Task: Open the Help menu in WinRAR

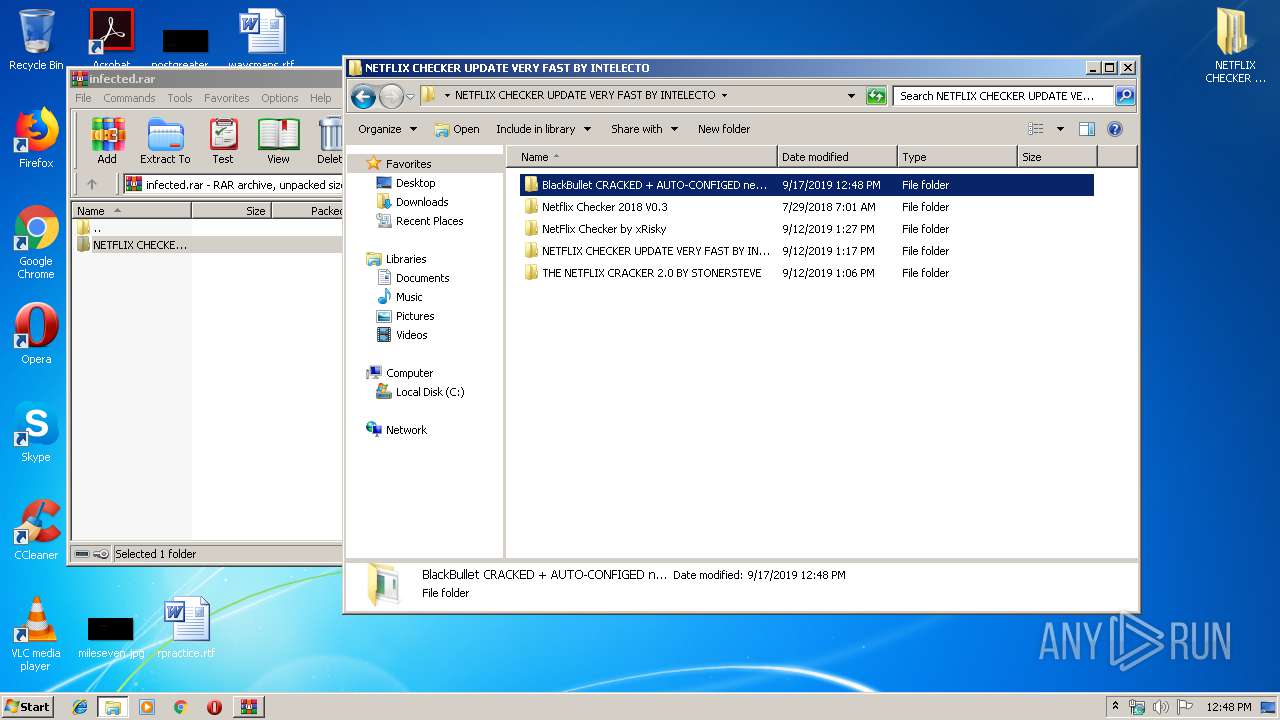Action: coord(320,98)
